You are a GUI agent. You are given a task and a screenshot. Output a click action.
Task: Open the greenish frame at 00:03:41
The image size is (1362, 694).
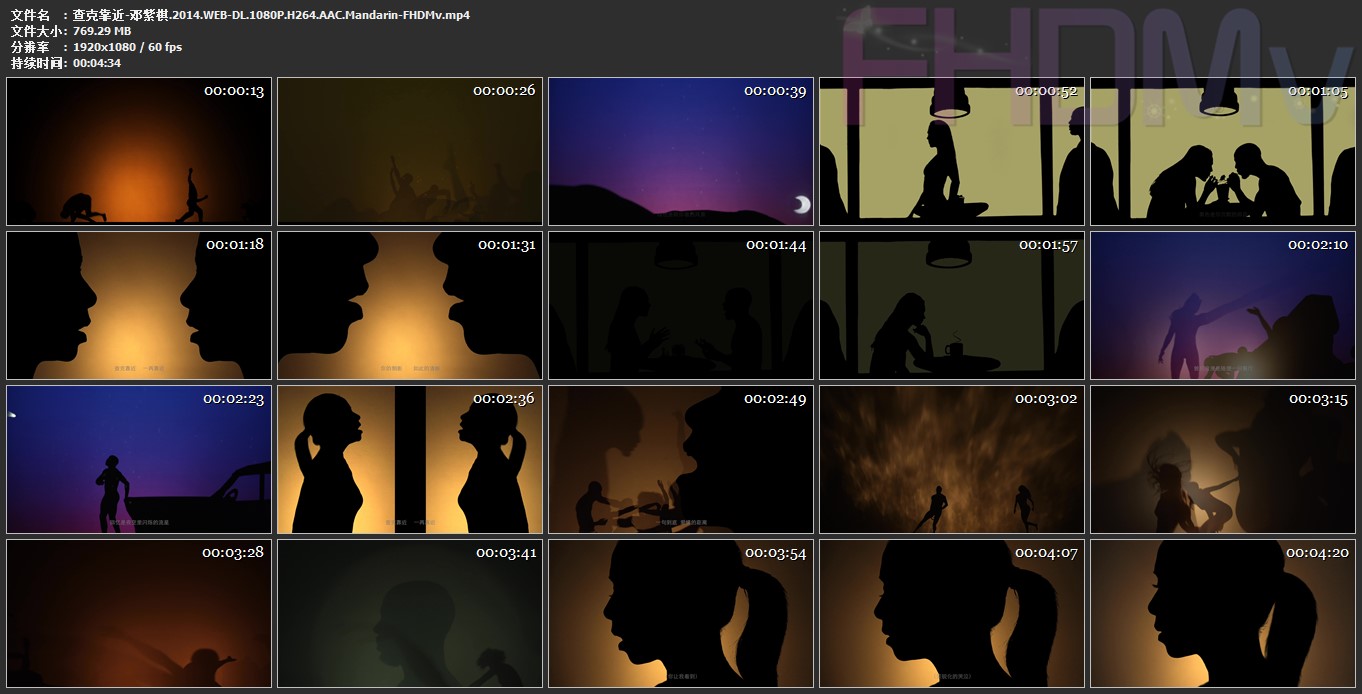[x=410, y=613]
